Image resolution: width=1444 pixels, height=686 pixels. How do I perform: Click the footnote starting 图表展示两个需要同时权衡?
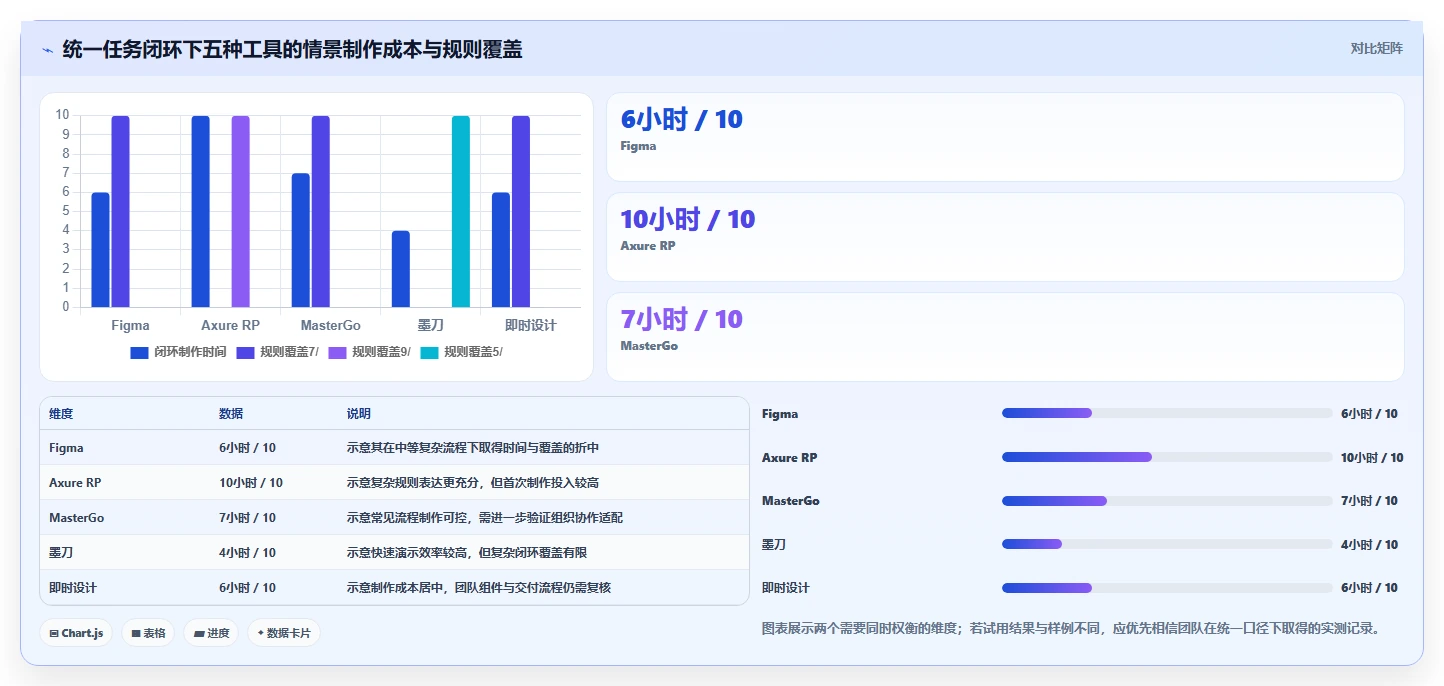(1071, 628)
